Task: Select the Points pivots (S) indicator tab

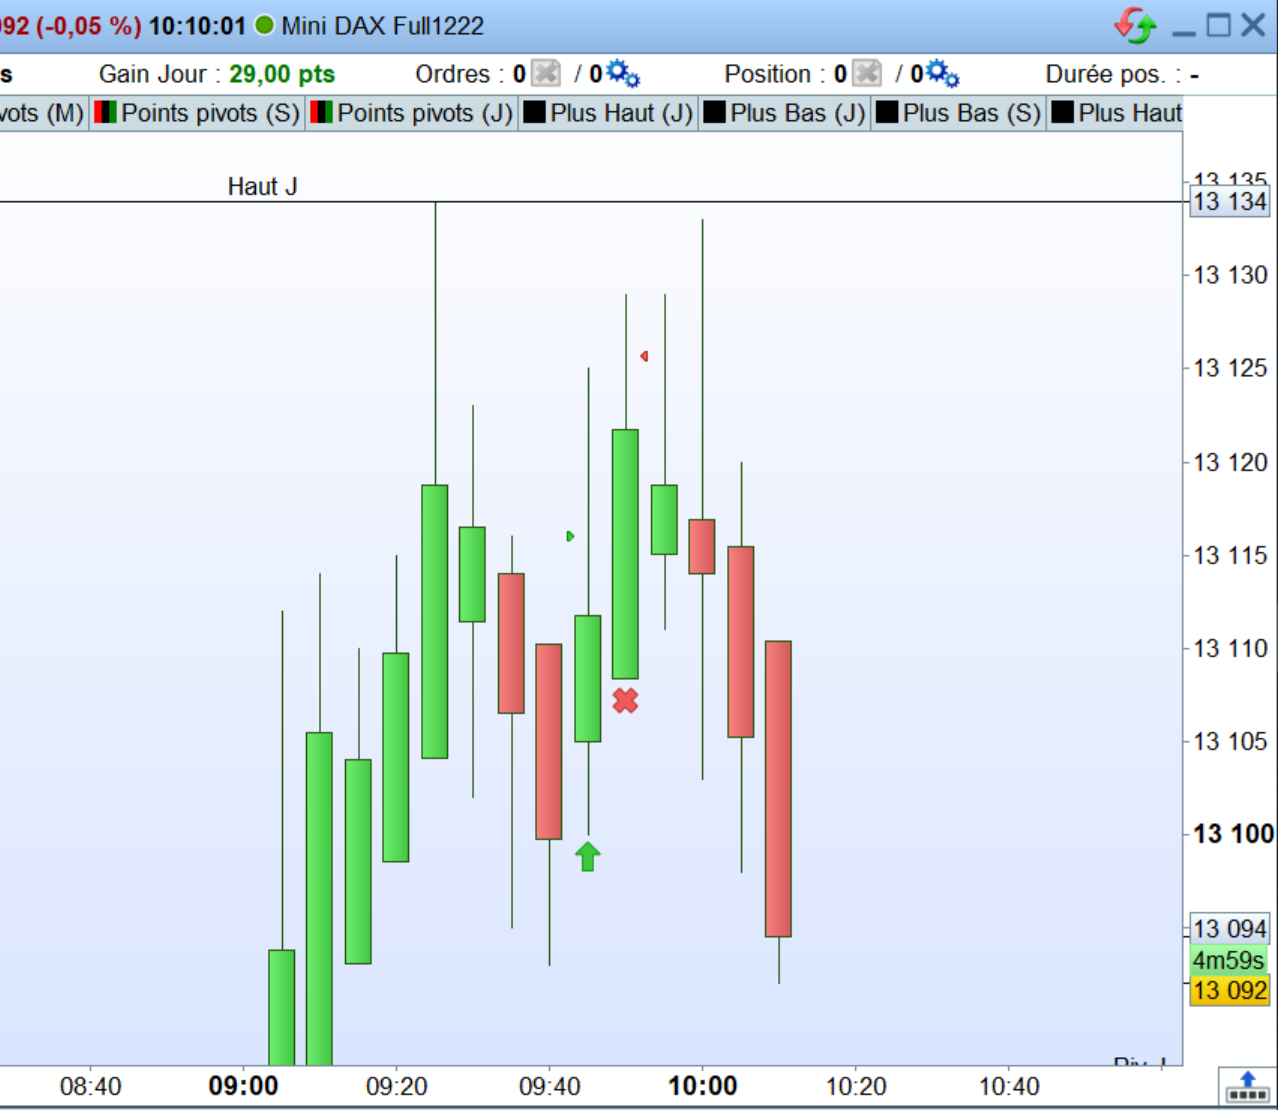Action: point(197,113)
